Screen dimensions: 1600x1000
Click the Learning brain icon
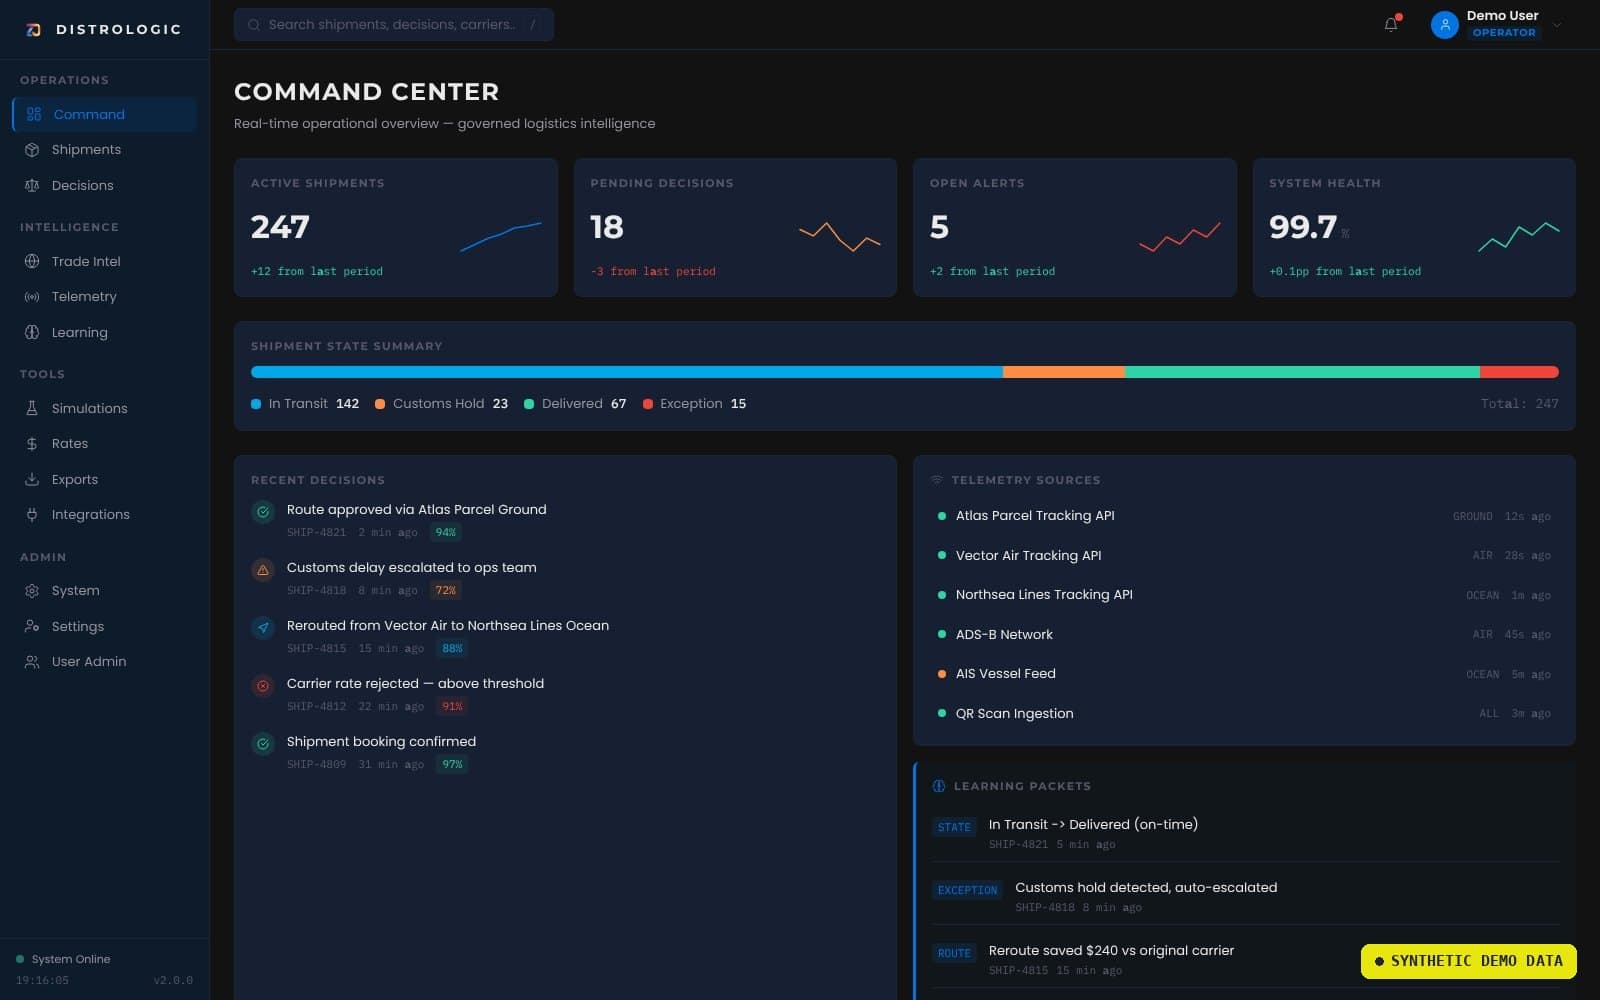pyautogui.click(x=32, y=332)
